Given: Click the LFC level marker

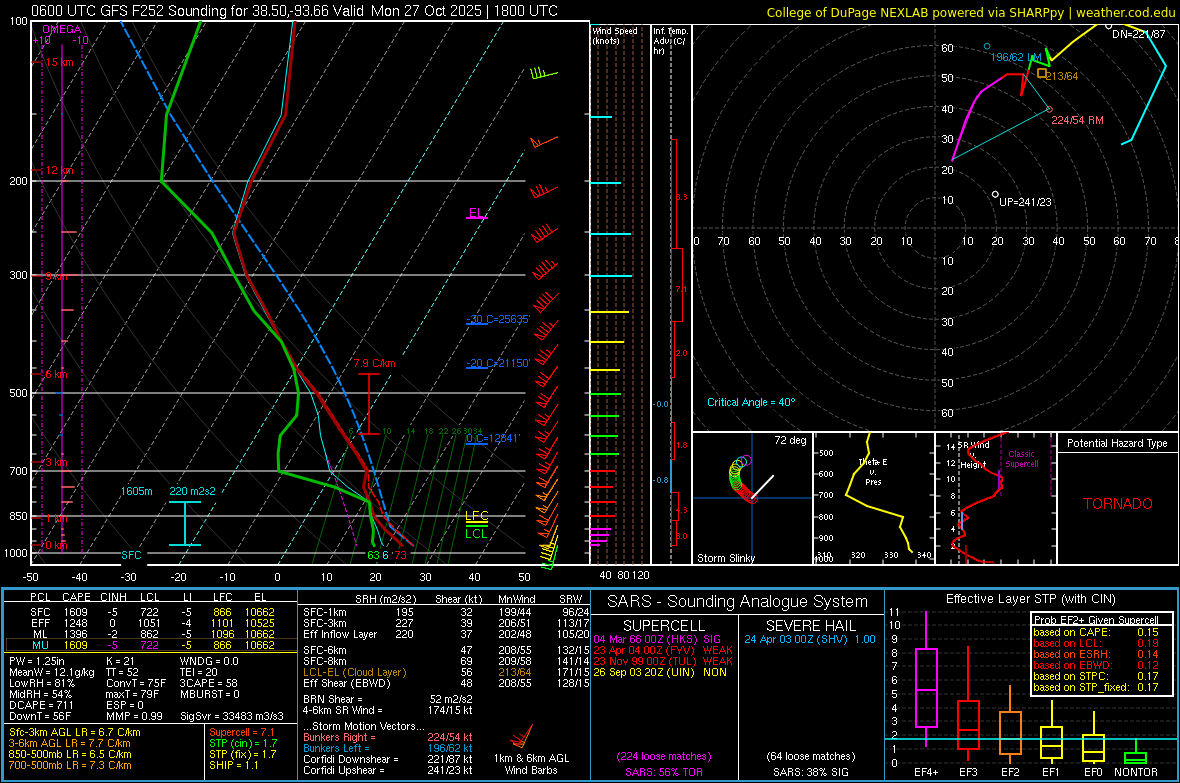Looking at the screenshot, I should click(x=476, y=517).
